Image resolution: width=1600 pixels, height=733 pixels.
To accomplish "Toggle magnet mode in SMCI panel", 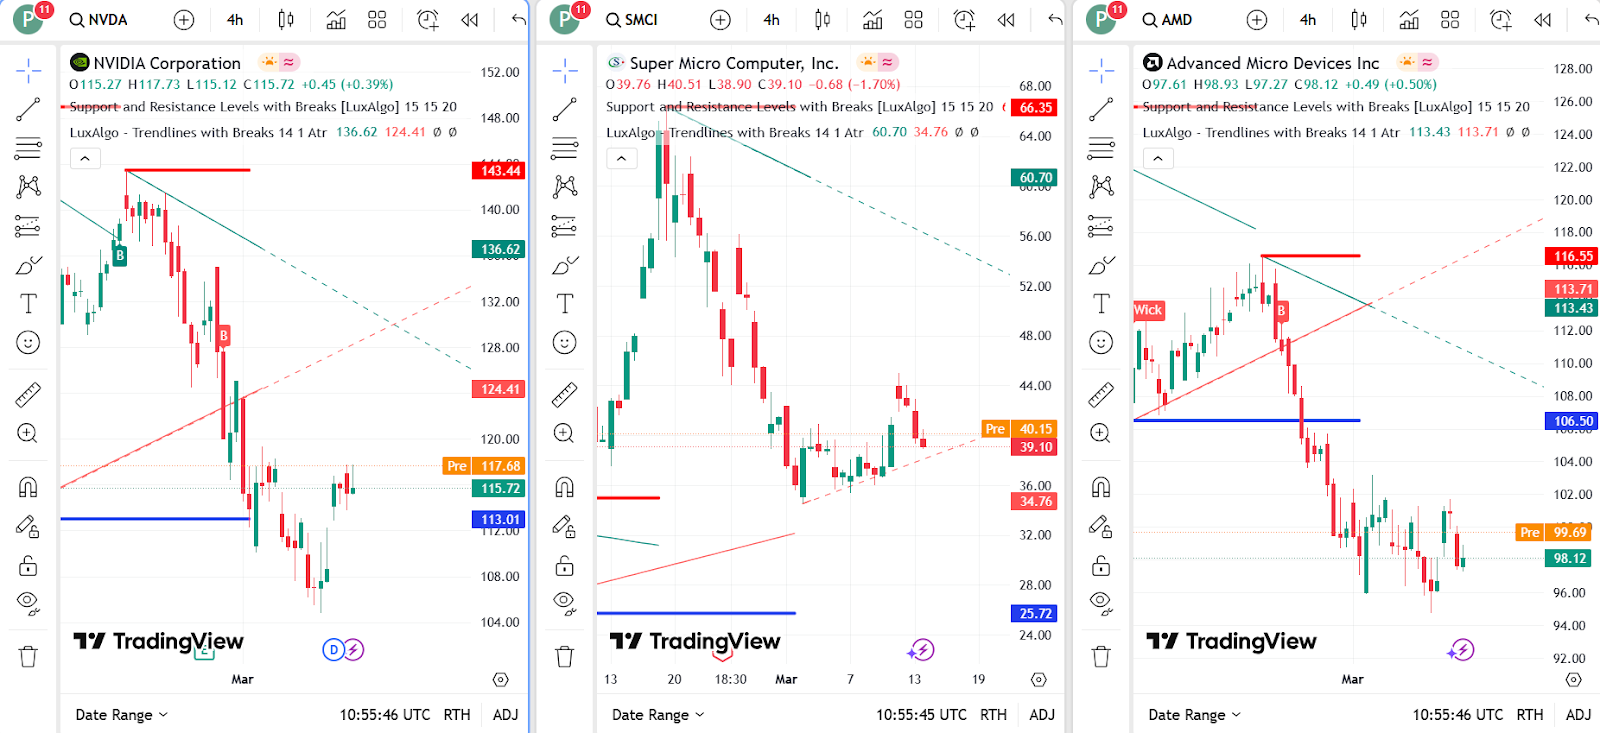I will [x=564, y=487].
